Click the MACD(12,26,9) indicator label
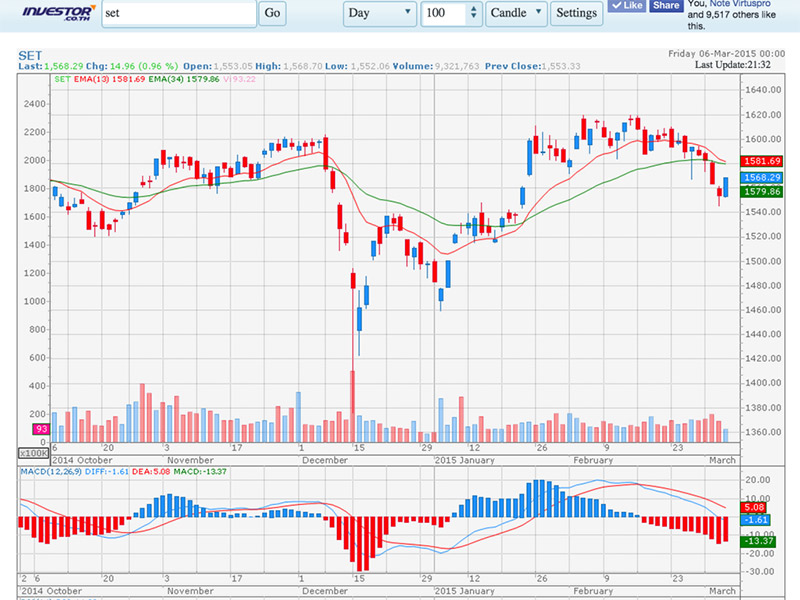Viewport: 800px width, 600px height. pos(51,471)
